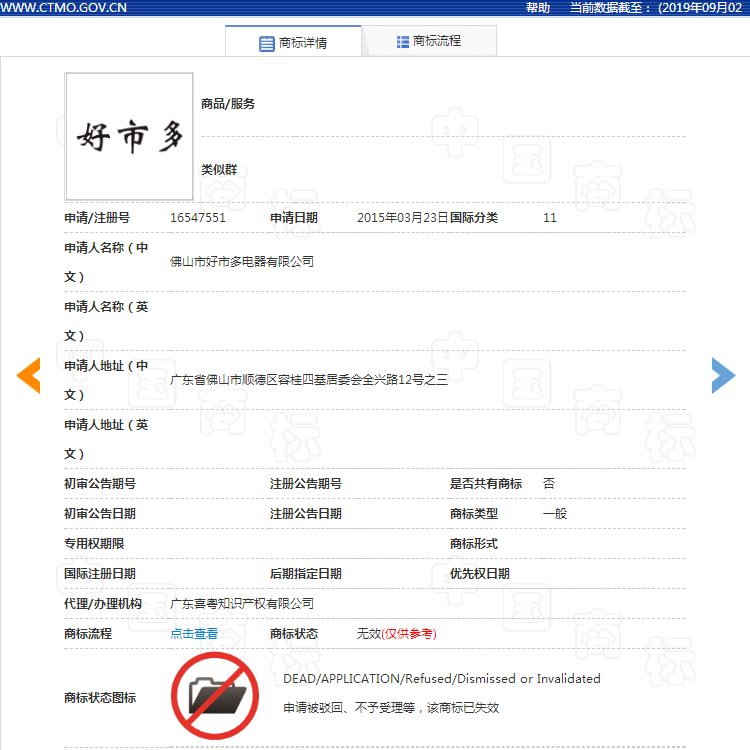Select shared trademark value 否

click(x=549, y=484)
